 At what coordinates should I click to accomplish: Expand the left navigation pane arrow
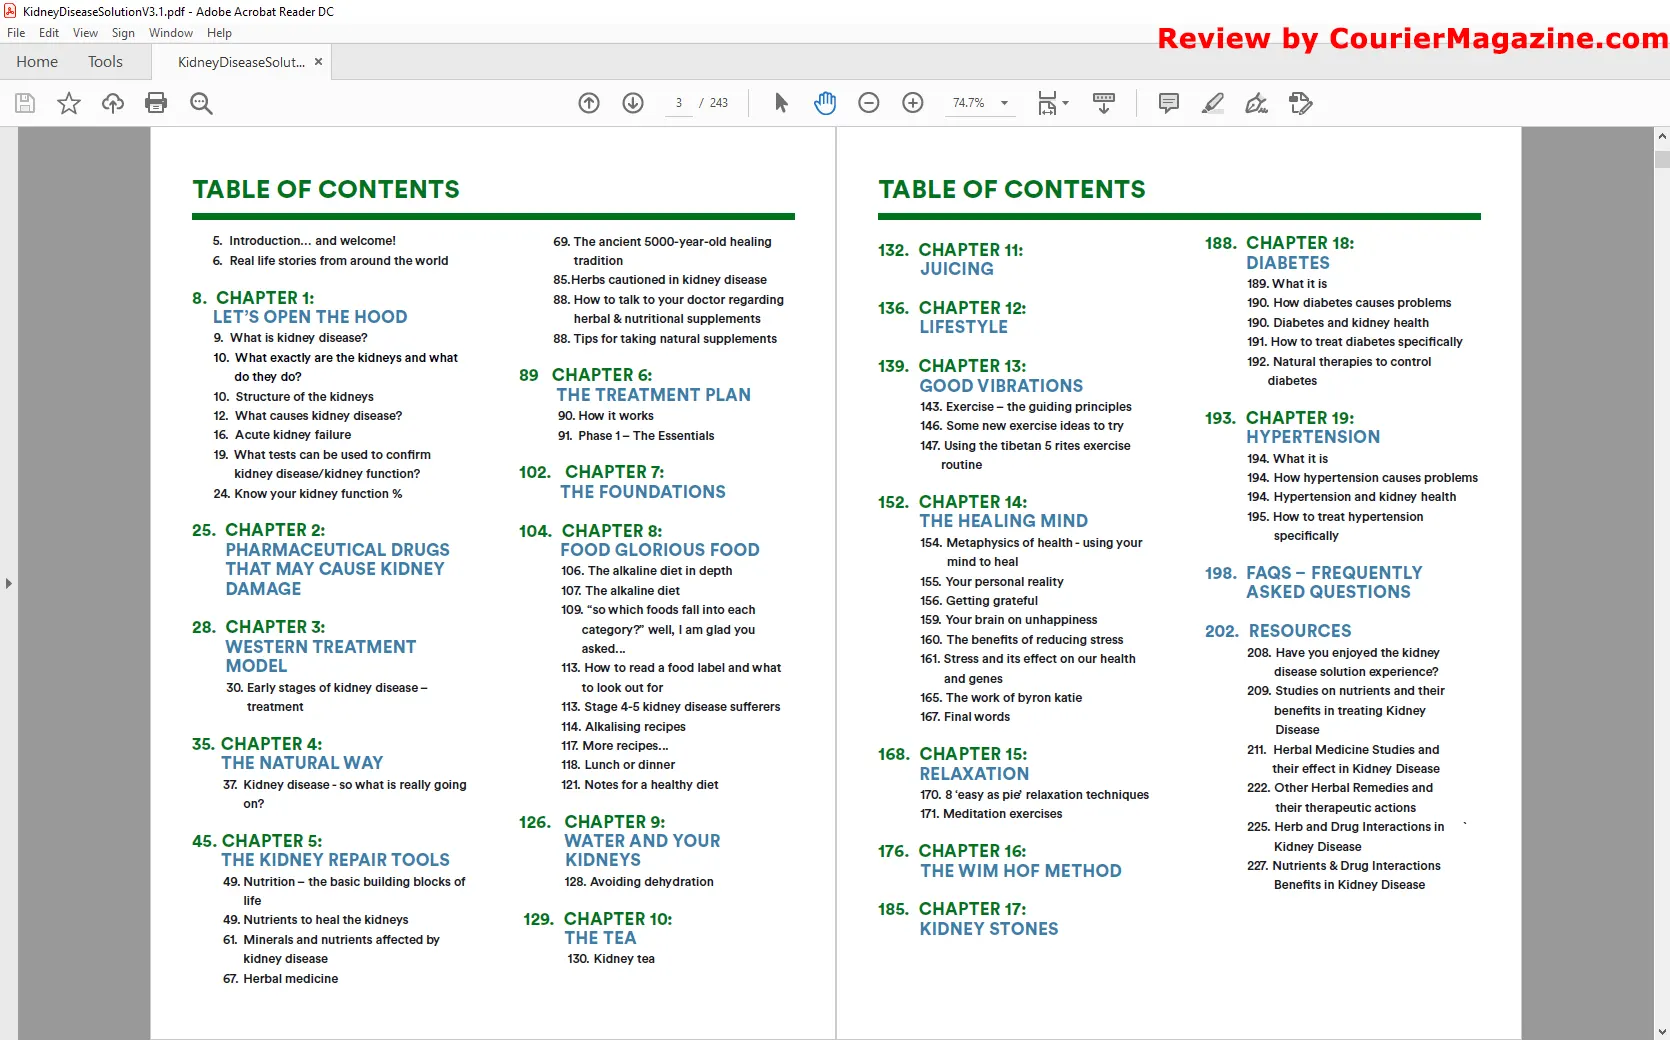[x=9, y=583]
